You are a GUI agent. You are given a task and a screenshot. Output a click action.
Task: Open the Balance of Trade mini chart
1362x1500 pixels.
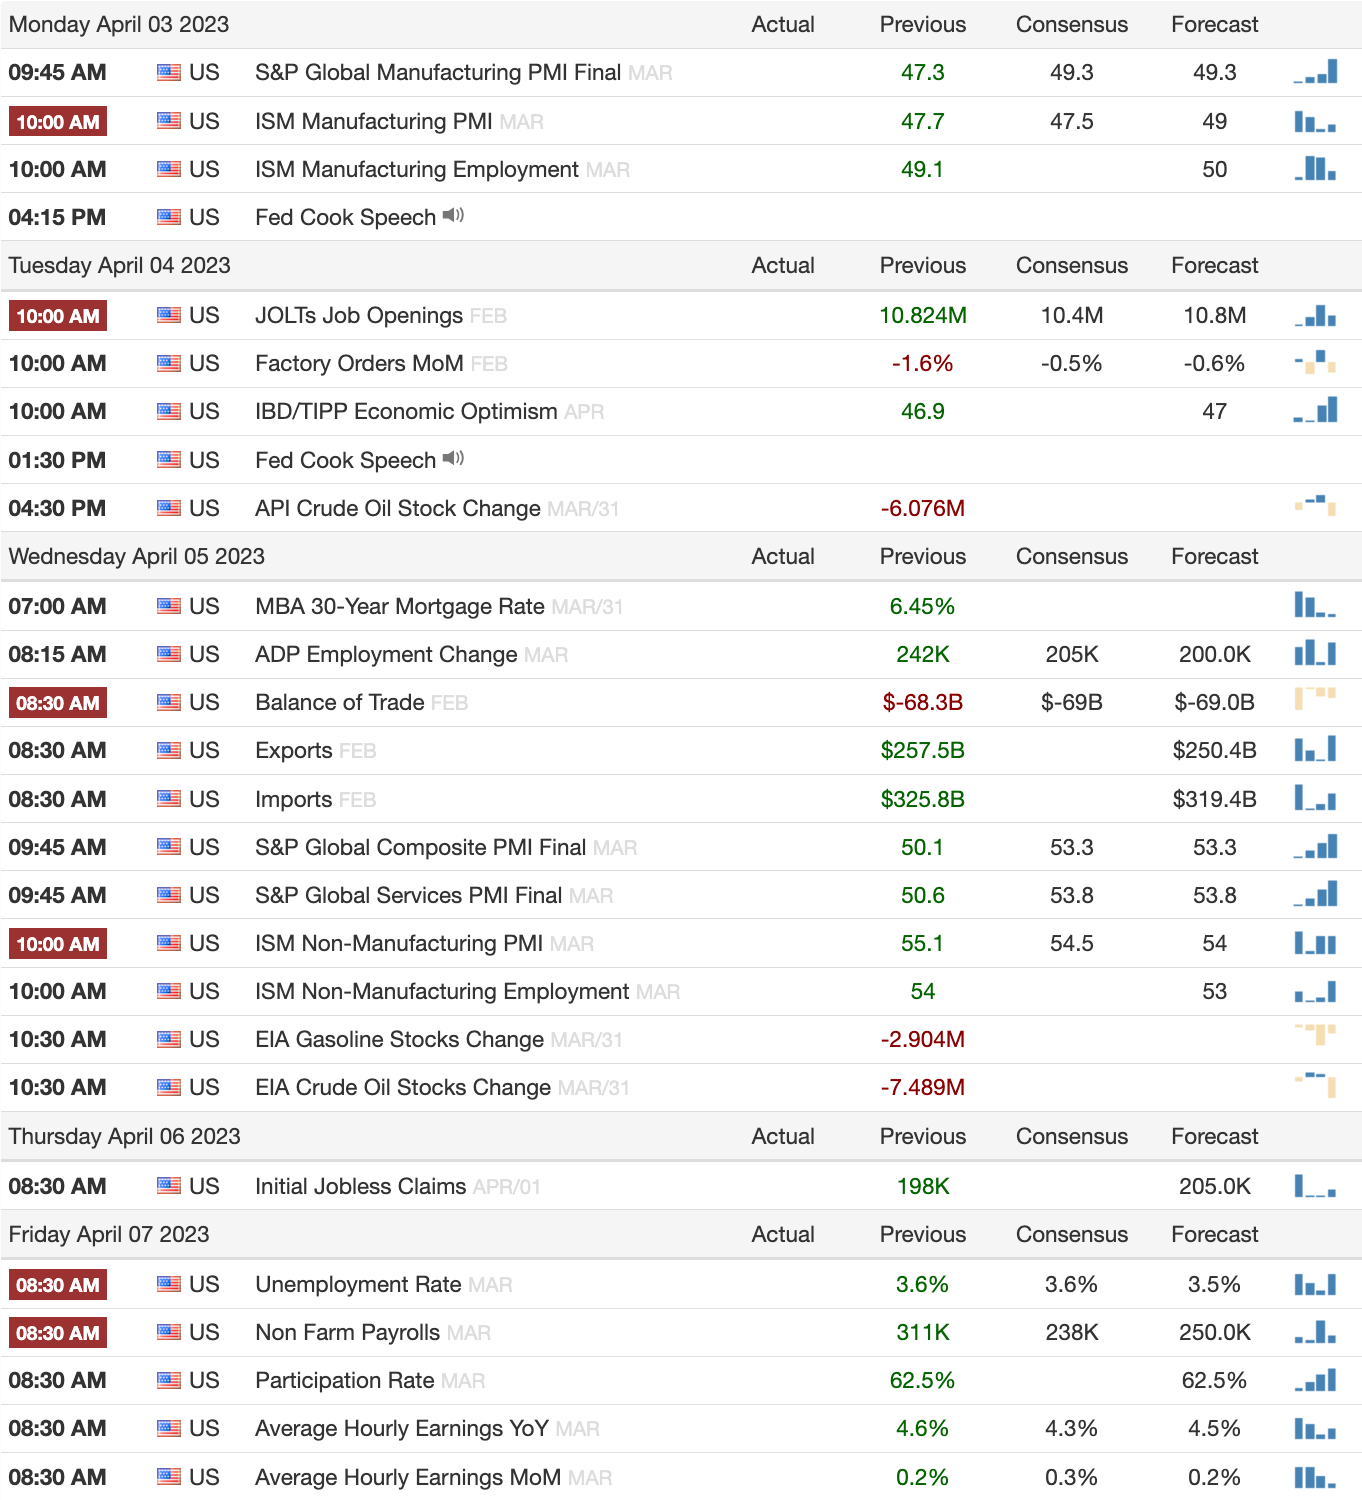point(1315,698)
